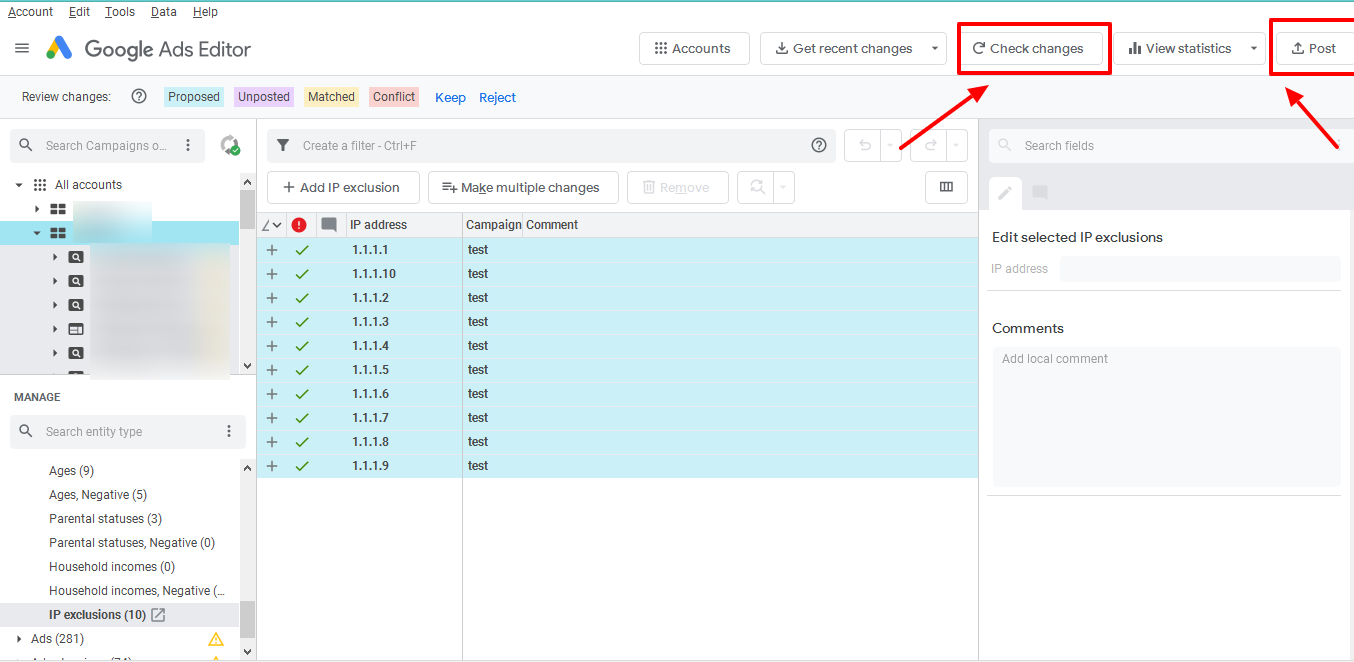Click the Unposted color legend tag
The width and height of the screenshot is (1354, 662).
pyautogui.click(x=264, y=97)
